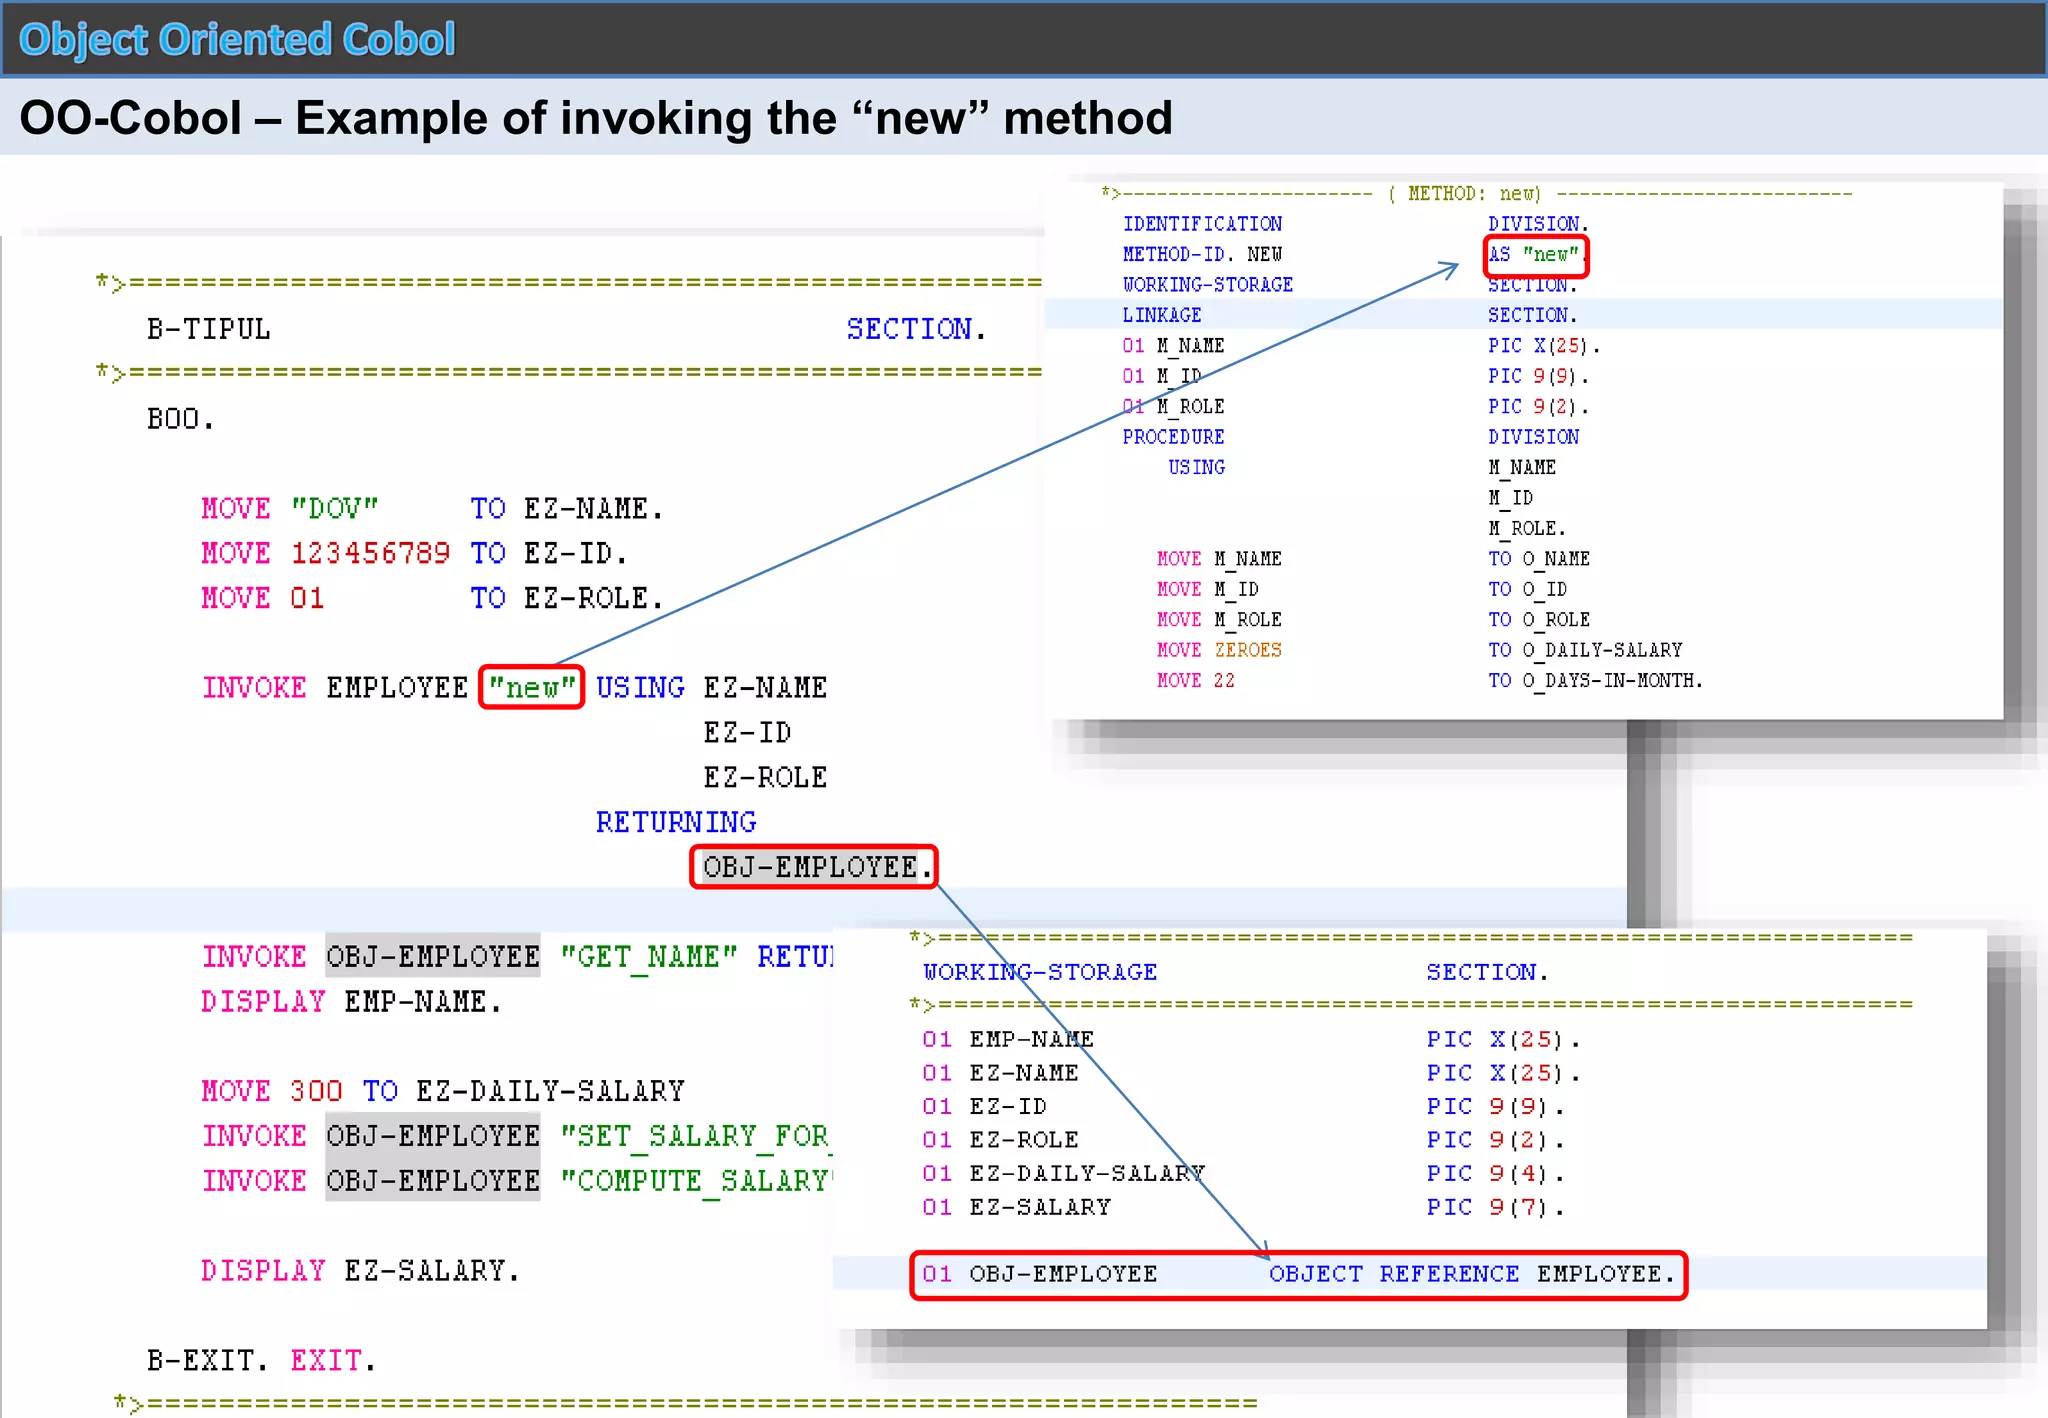Click the "new" literal after INVOKE EMPLOYEE
Viewport: 2048px width, 1418px height.
tap(531, 688)
